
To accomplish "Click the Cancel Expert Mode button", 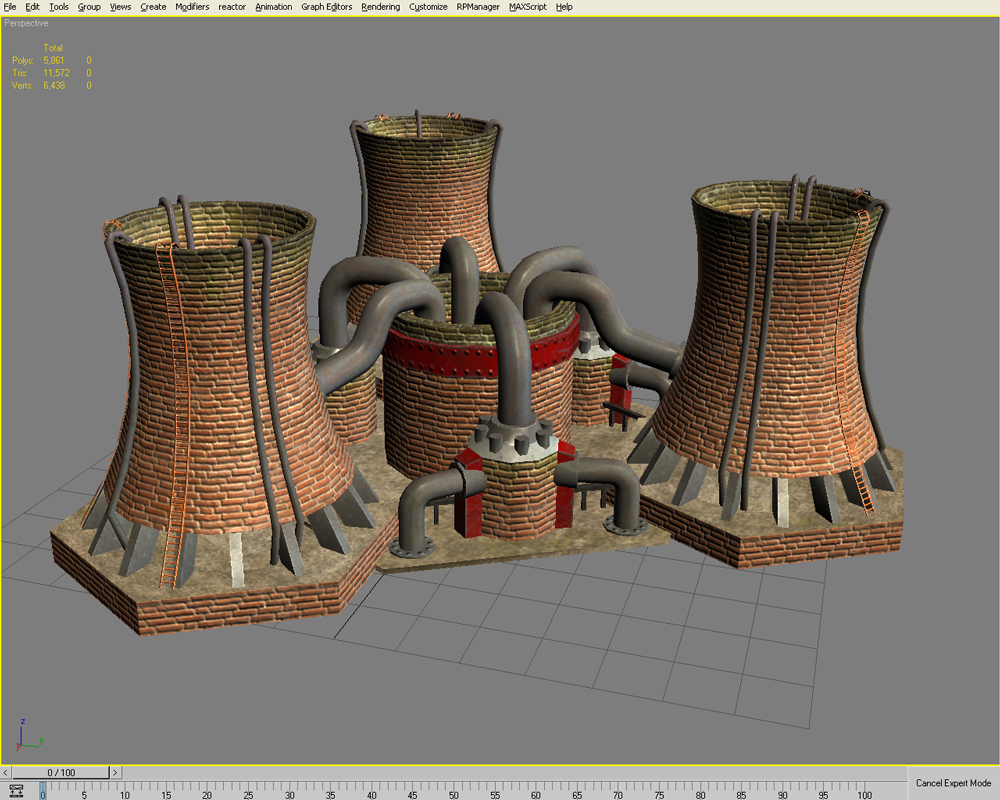I will point(952,783).
